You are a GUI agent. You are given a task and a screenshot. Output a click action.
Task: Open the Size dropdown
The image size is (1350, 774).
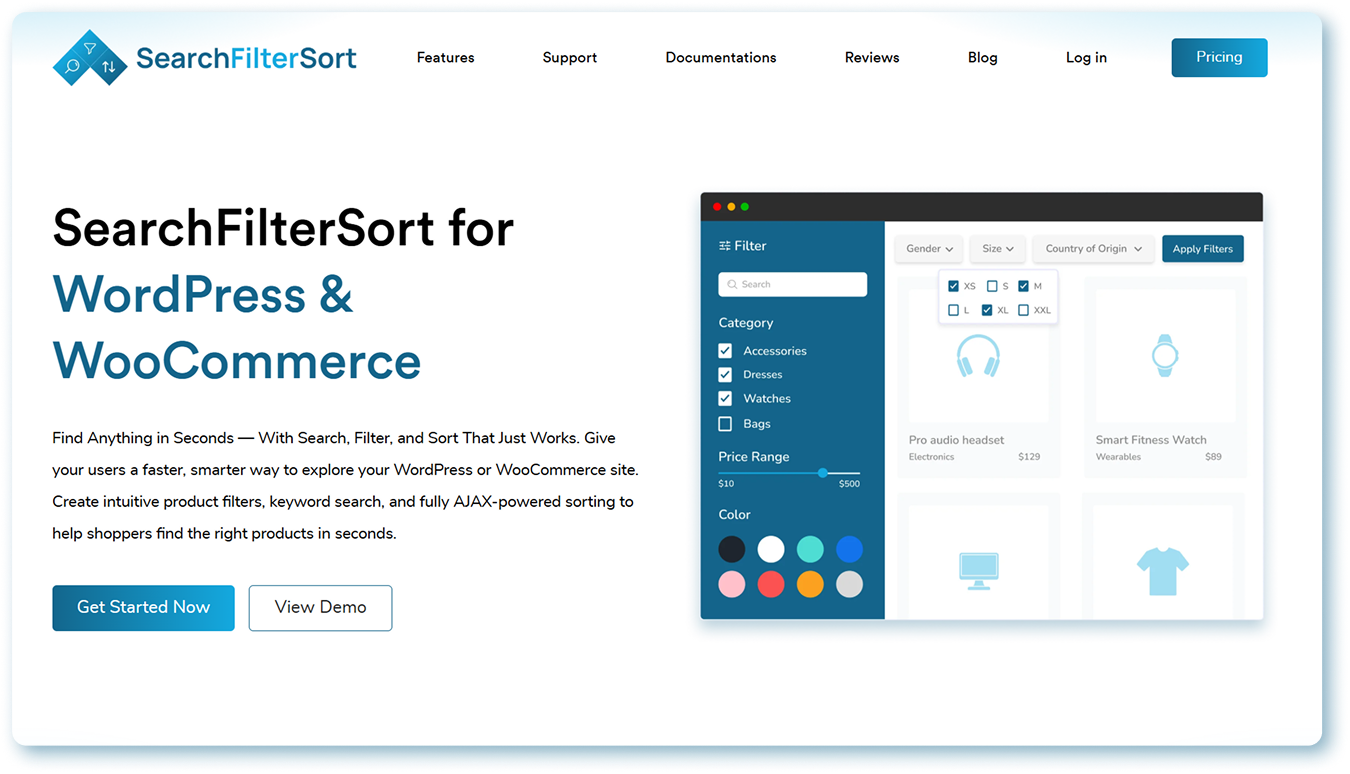point(997,249)
